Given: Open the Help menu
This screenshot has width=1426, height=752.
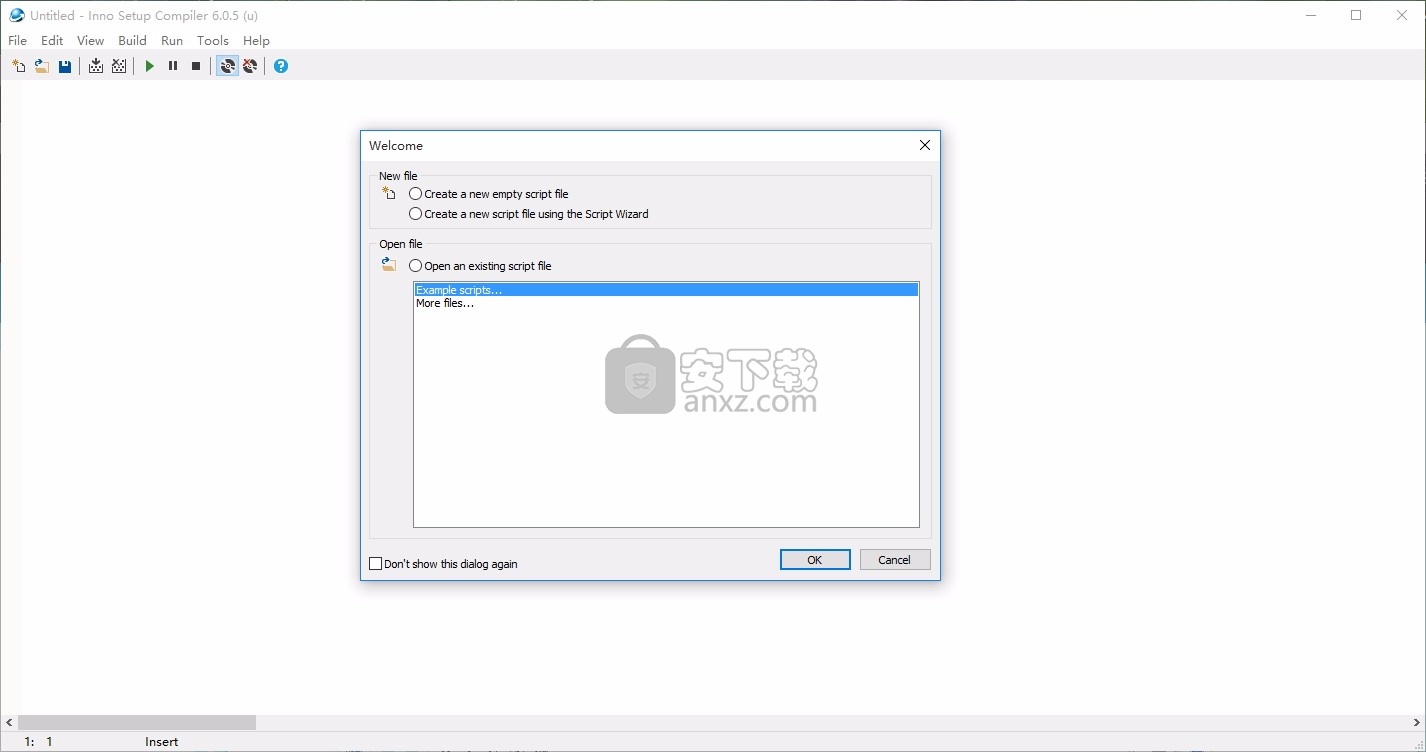Looking at the screenshot, I should click(x=256, y=41).
